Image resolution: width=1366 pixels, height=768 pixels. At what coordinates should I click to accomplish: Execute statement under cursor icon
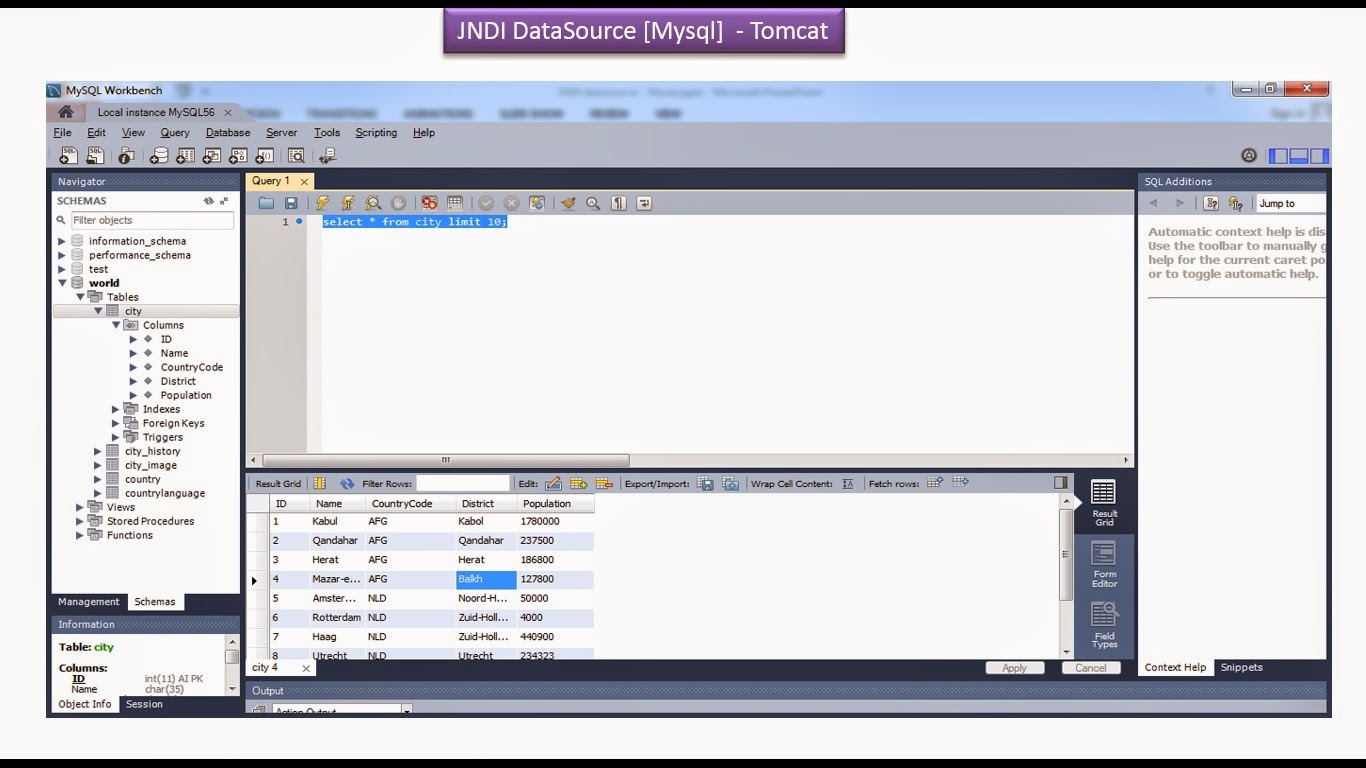tap(348, 203)
